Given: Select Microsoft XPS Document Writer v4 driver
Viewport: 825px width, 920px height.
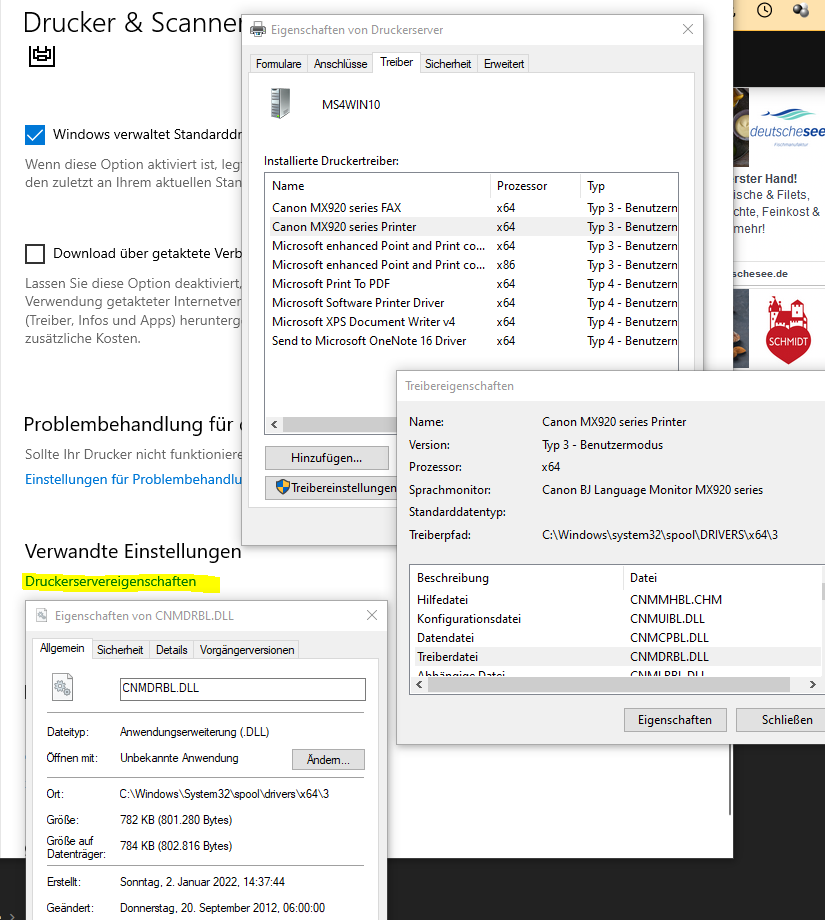Looking at the screenshot, I should click(472, 322).
